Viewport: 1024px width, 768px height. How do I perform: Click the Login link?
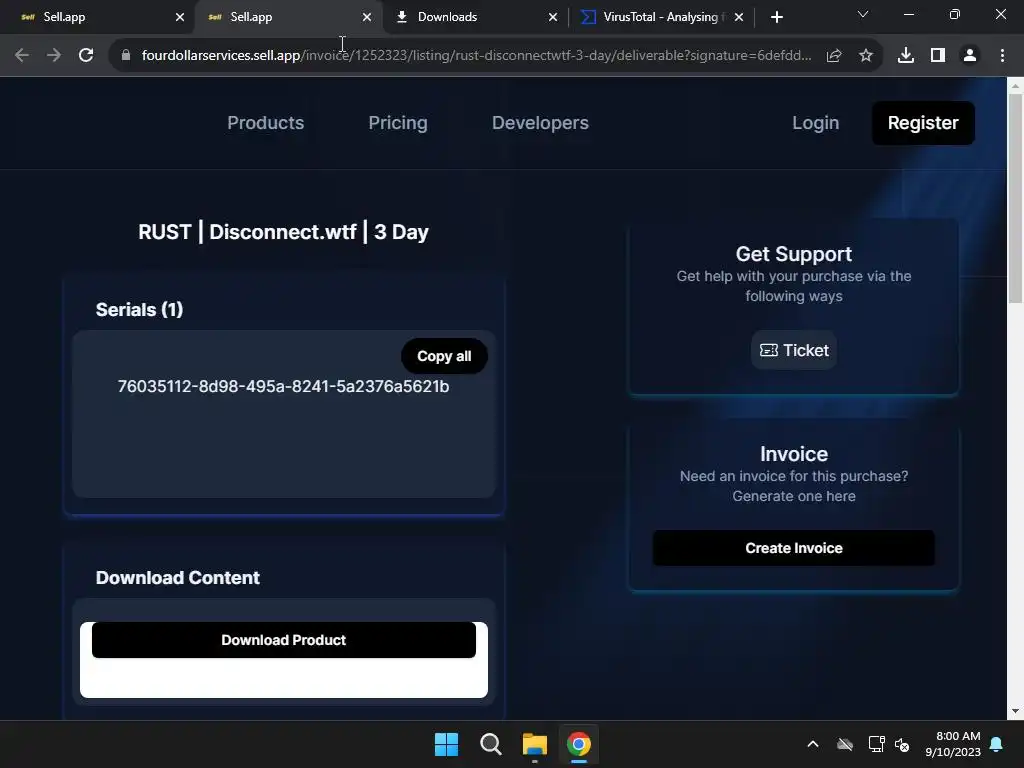(816, 123)
